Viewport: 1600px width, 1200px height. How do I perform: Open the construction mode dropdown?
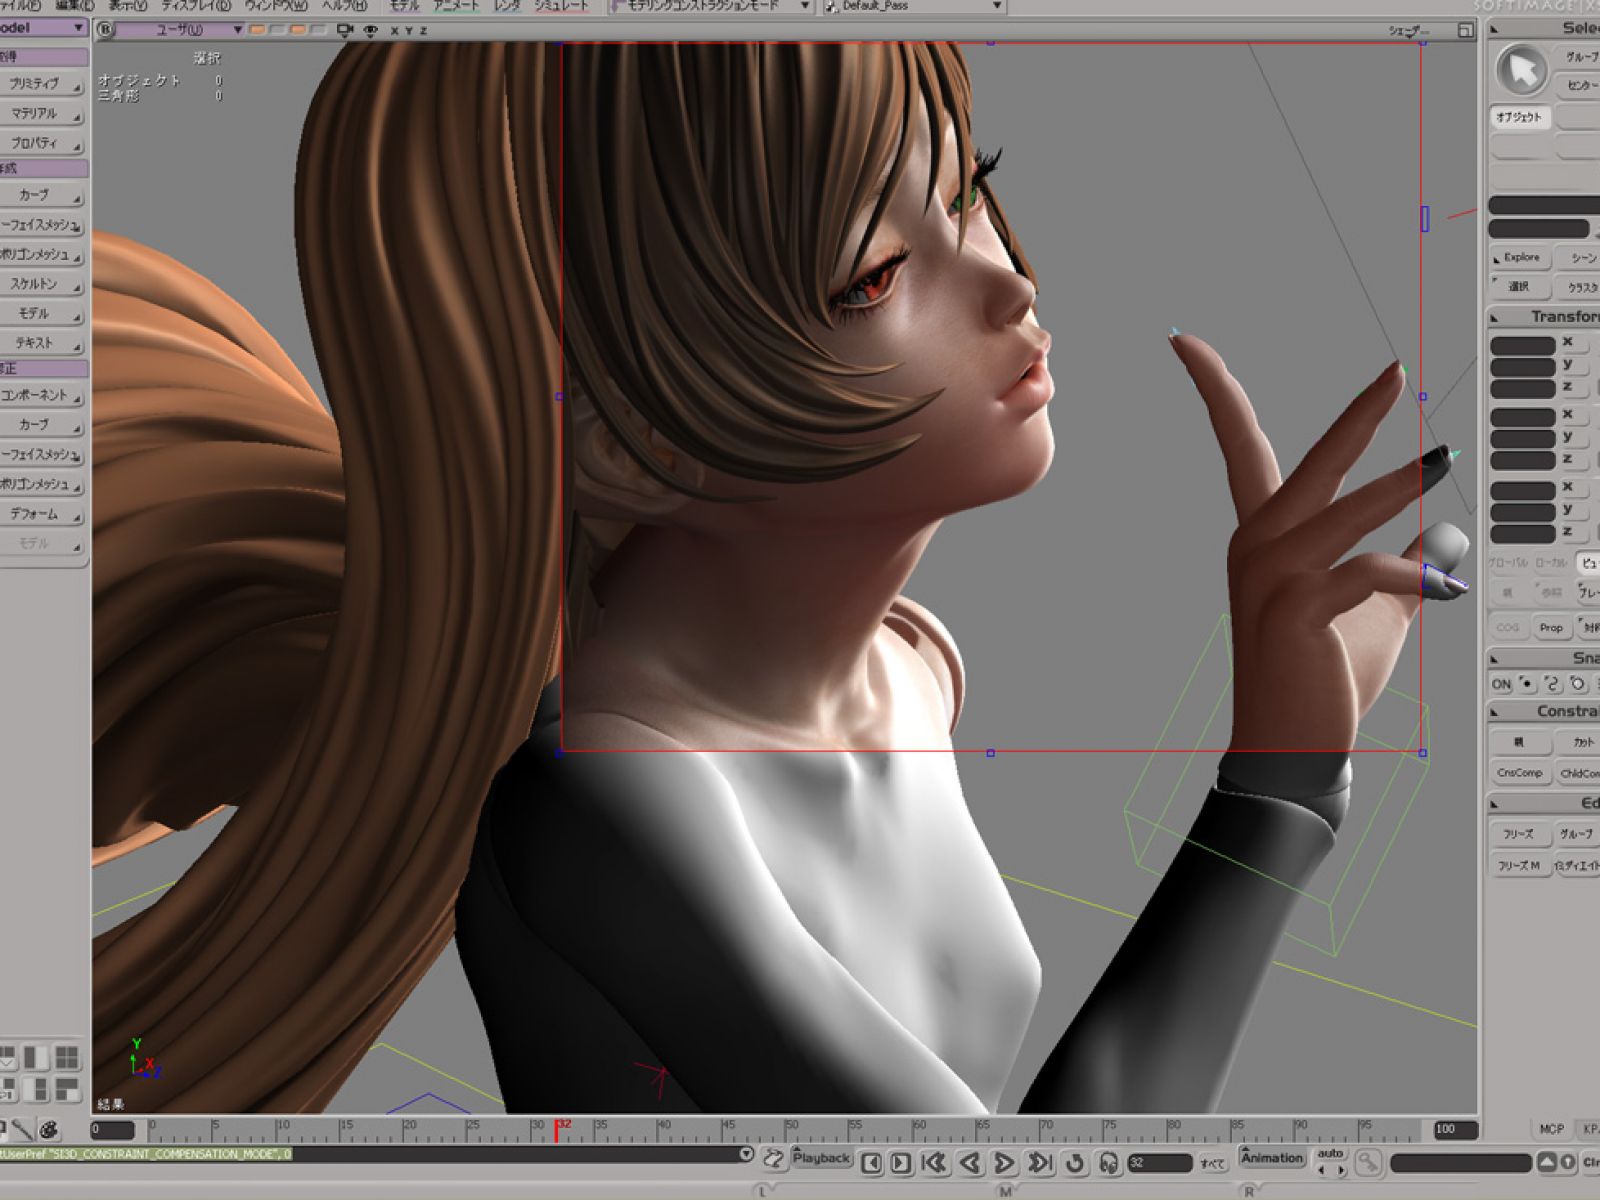[x=711, y=6]
